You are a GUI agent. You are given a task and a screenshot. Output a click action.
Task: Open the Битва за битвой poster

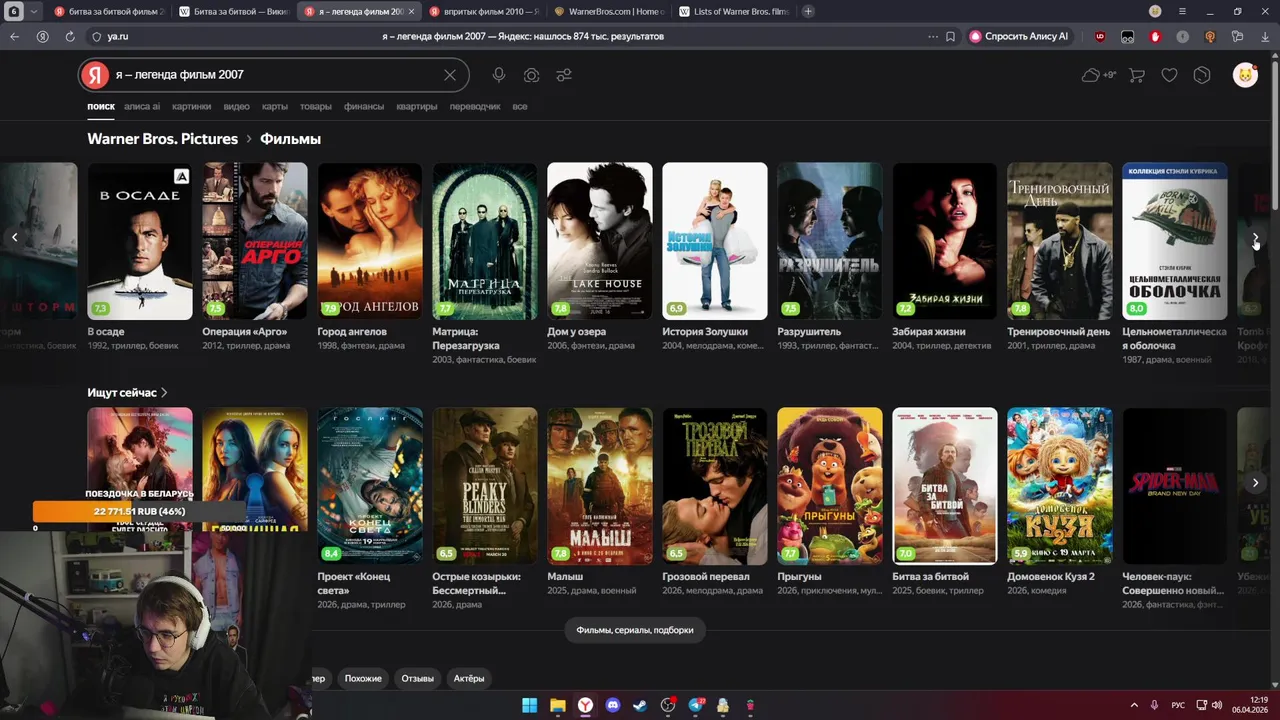[x=945, y=486]
